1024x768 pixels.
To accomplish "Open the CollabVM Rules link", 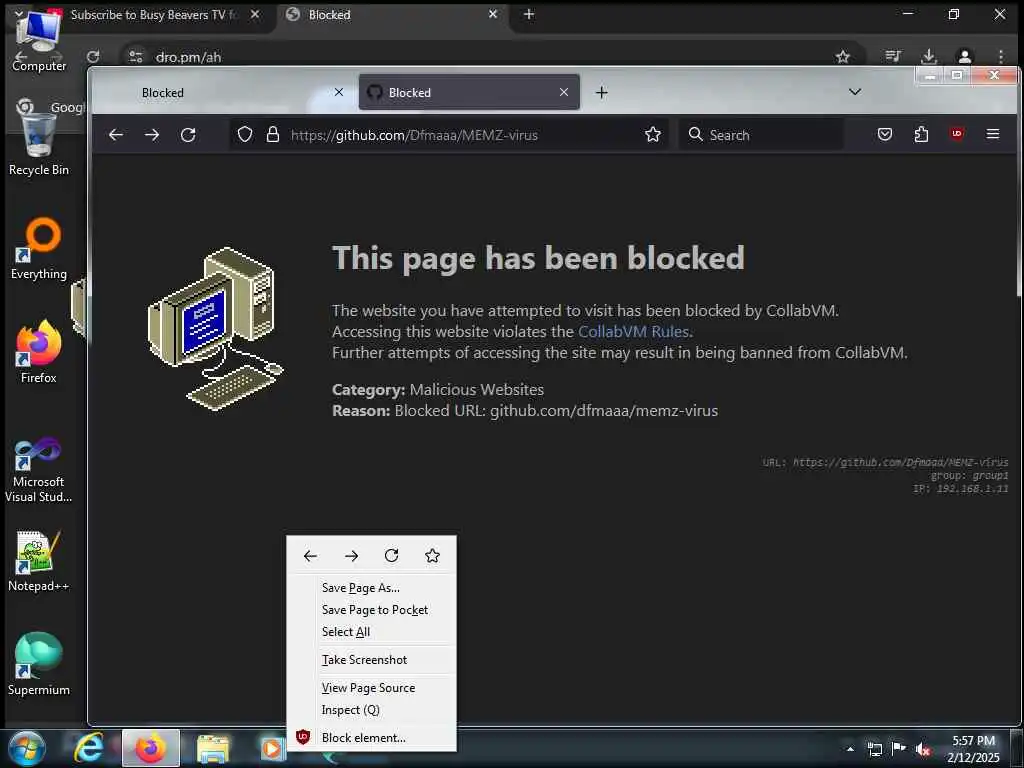I will (633, 331).
